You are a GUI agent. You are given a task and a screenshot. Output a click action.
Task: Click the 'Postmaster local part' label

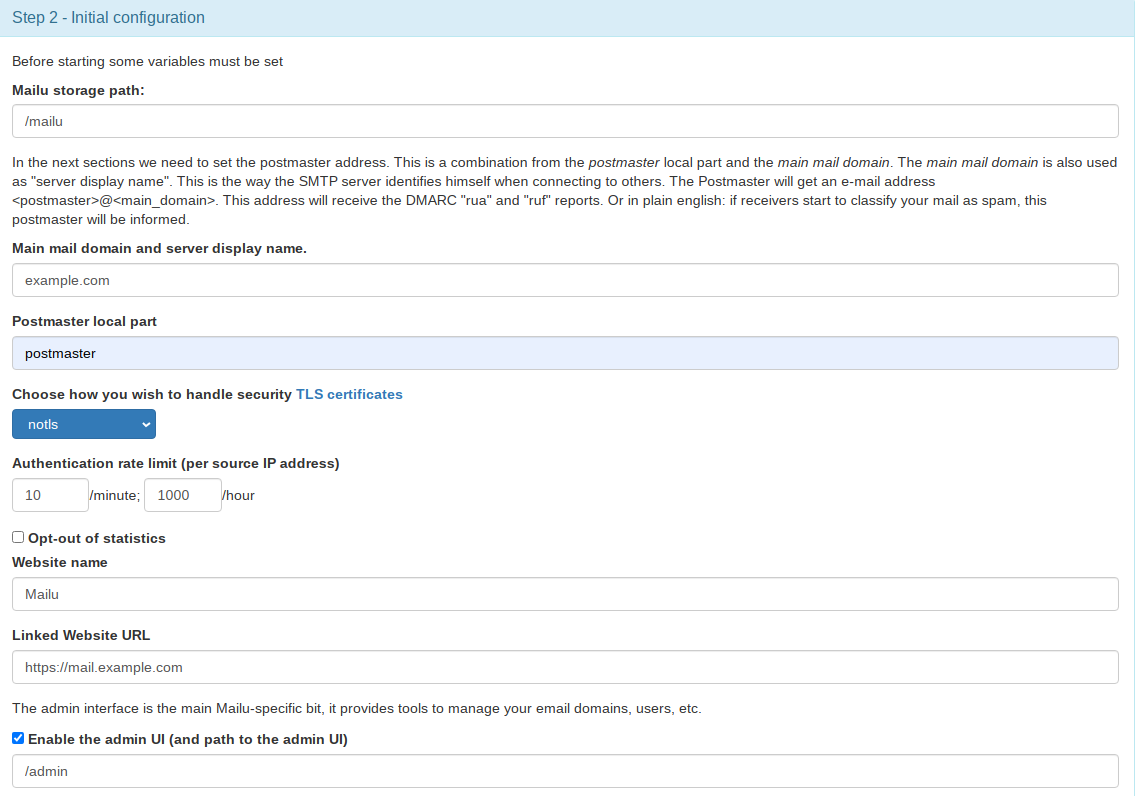84,321
